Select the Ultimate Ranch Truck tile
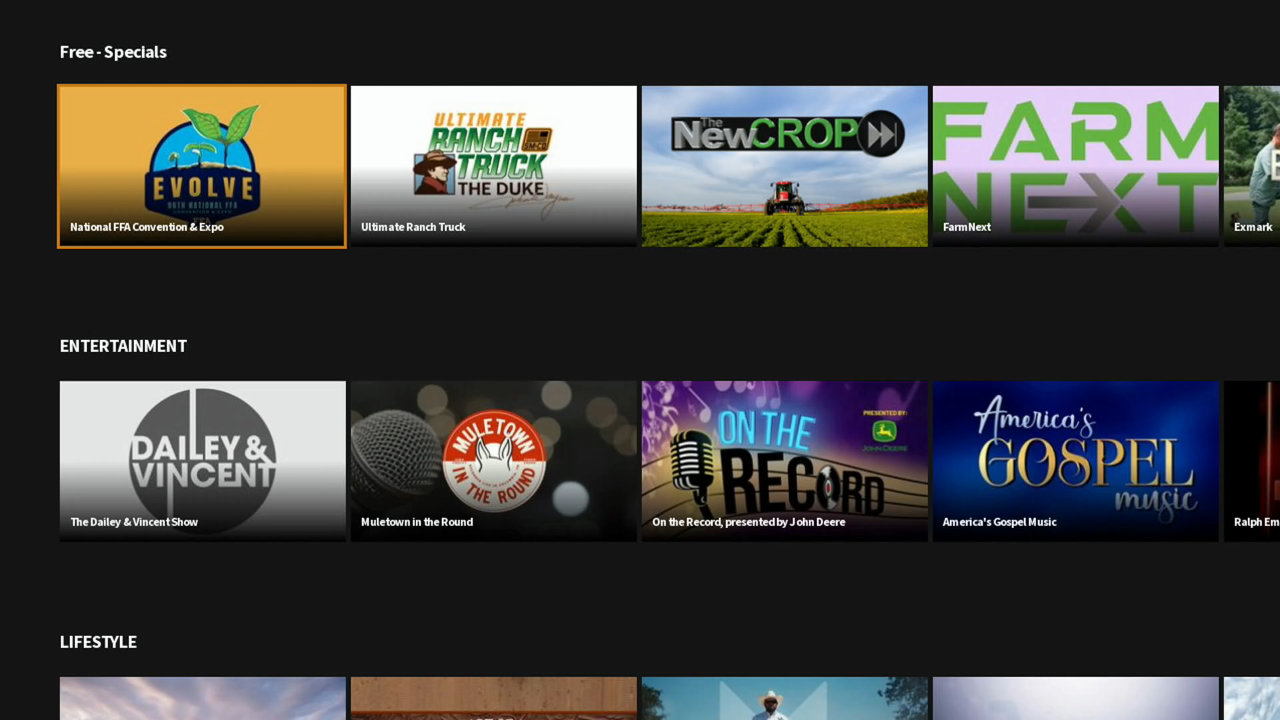 point(493,166)
